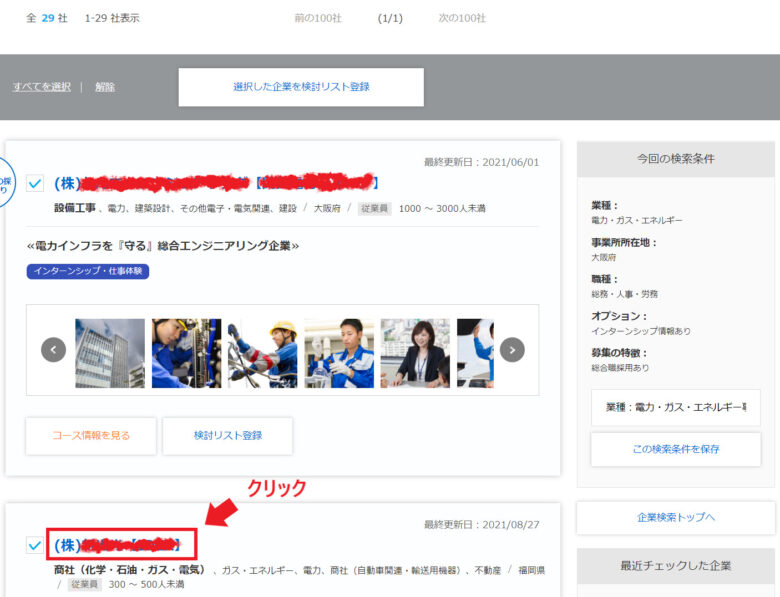Viewport: 780px width, 597px height.
Task: Toggle checkbox for the 商社 company dated 2021/08/27
Action: (35, 545)
